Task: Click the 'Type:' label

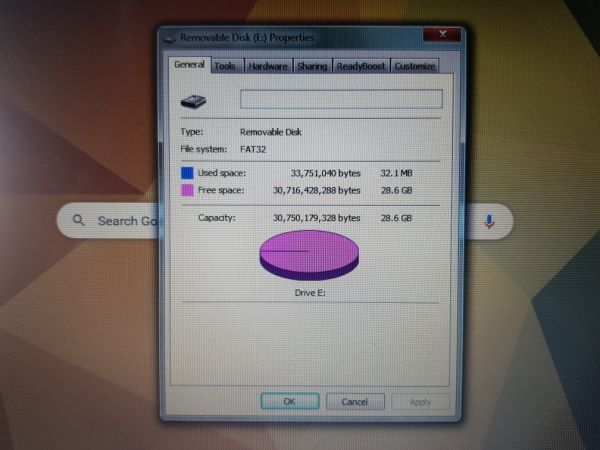Action: click(x=192, y=132)
